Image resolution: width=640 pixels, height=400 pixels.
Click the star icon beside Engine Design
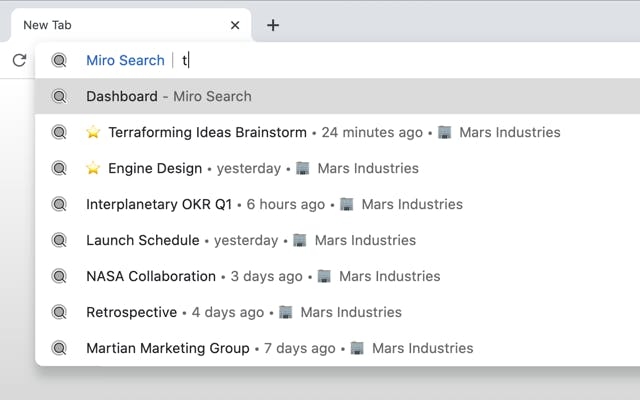tap(93, 168)
